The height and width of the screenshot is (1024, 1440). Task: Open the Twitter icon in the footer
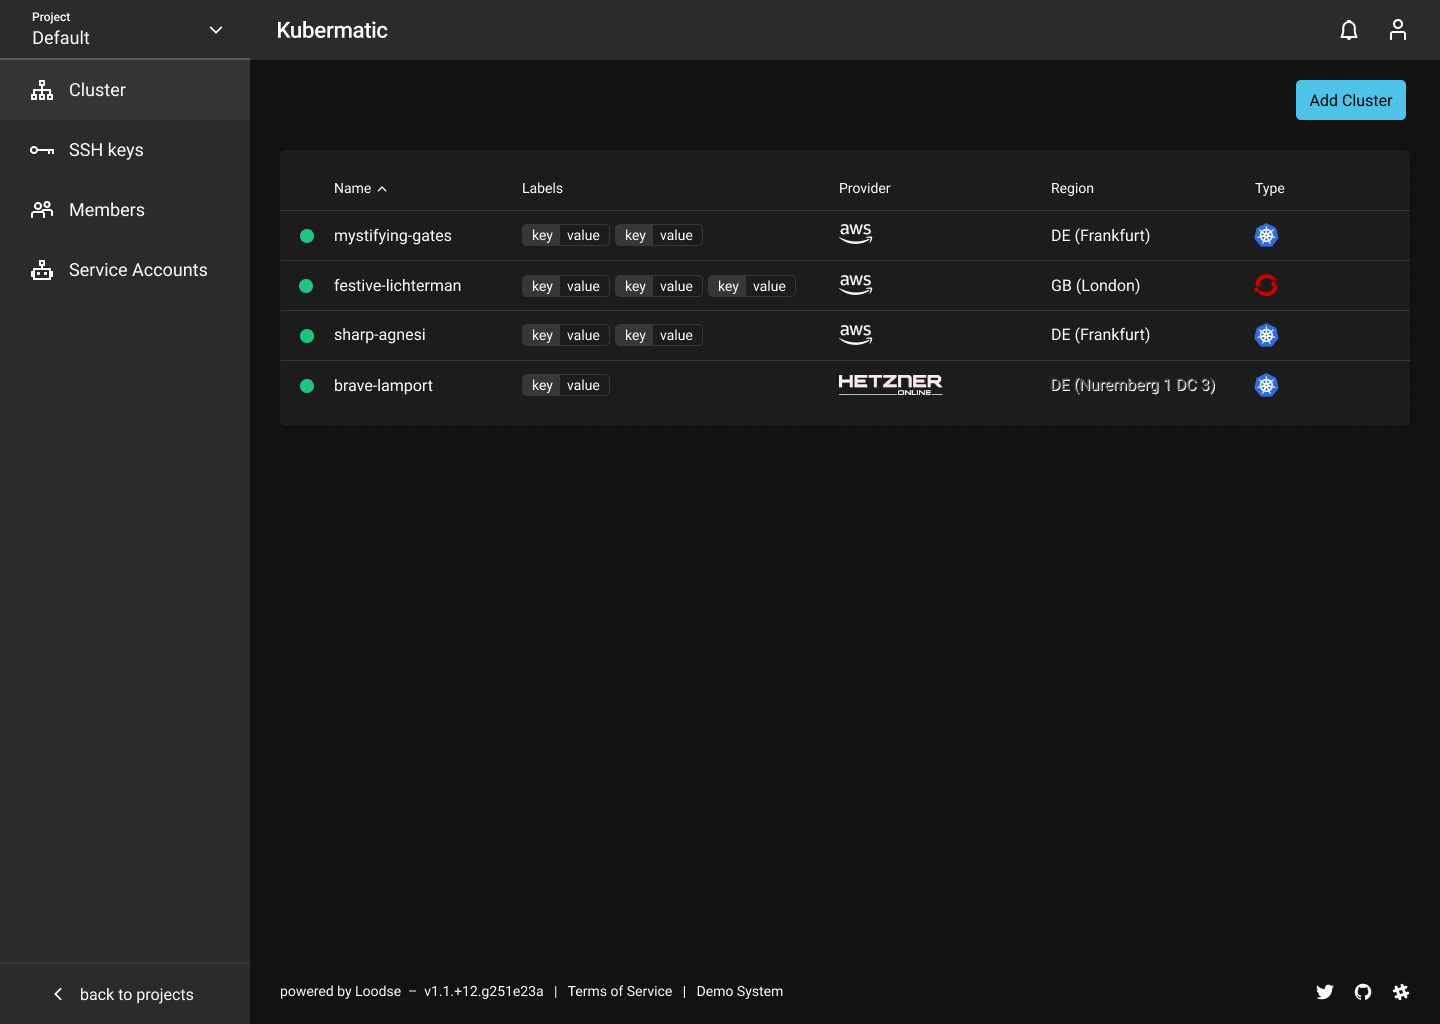1325,992
